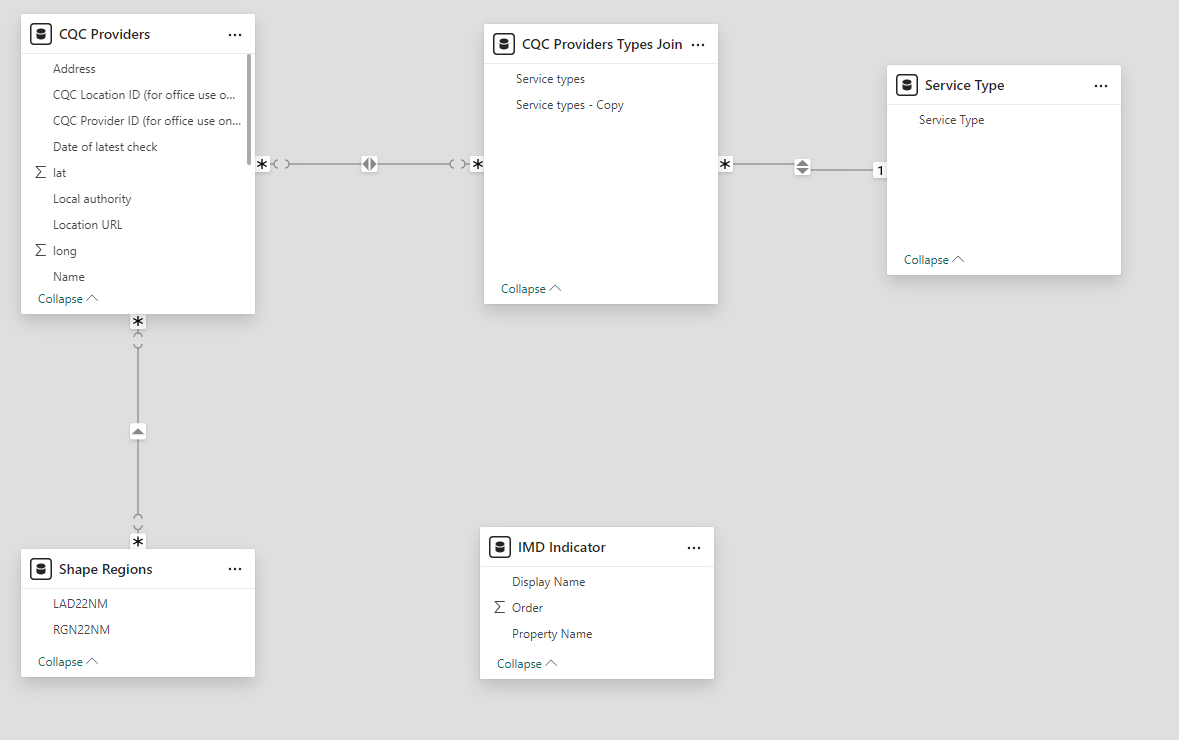Collapse the Shape Regions table card
Viewport: 1179px width, 740px height.
pyautogui.click(x=68, y=662)
